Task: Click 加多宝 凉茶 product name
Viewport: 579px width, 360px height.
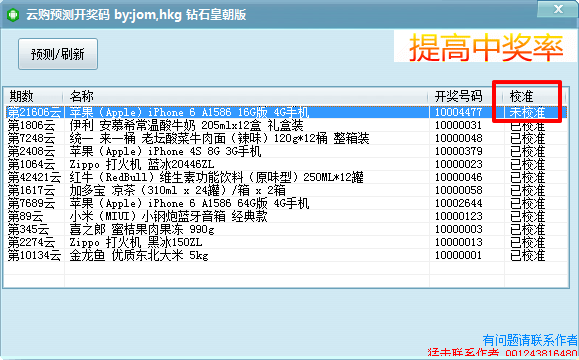Action: click(178, 191)
